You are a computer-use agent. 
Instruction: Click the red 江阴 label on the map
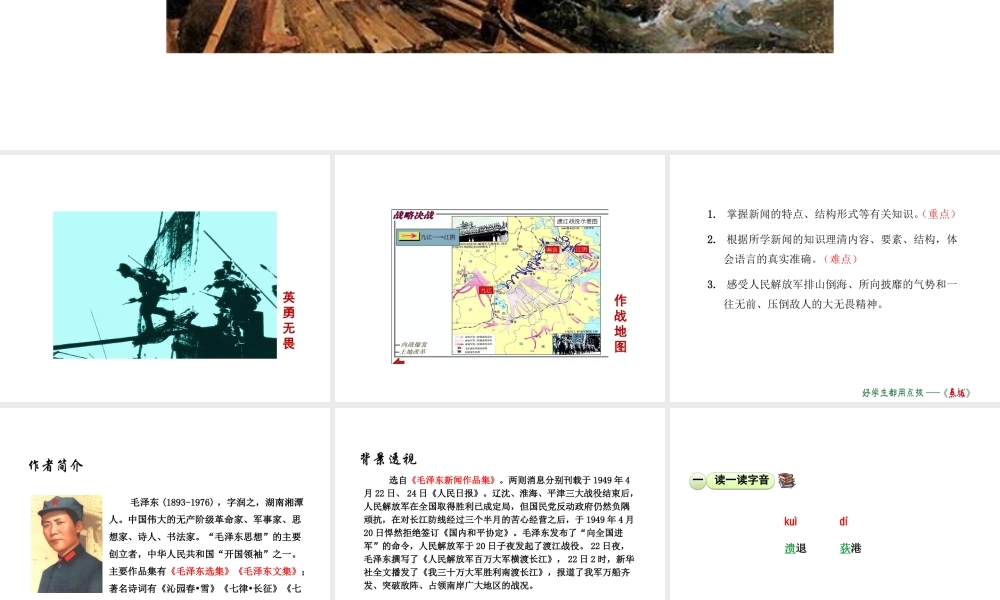[x=581, y=249]
